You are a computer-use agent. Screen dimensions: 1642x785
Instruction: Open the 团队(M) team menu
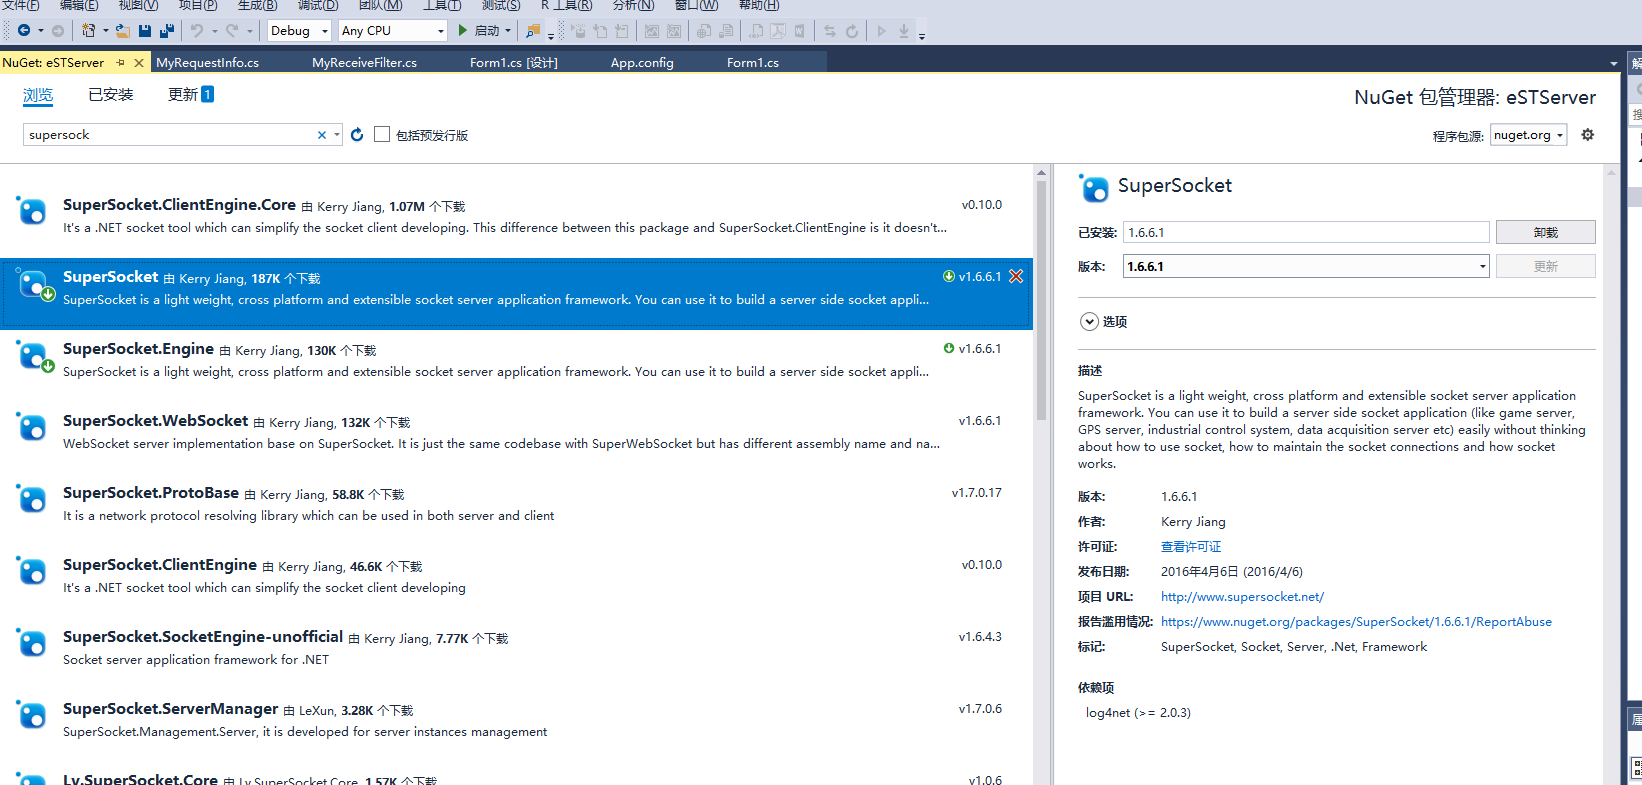coord(380,5)
